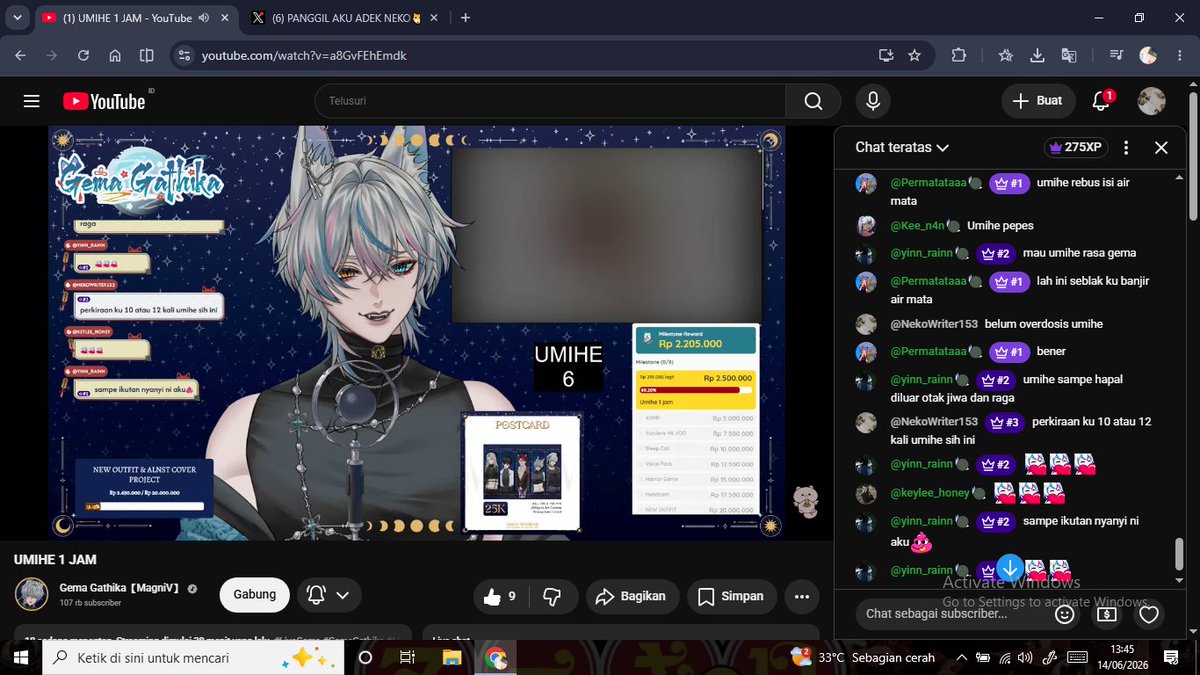Open Chrome reading mode book icon
Viewport: 1200px width, 675px height.
tap(146, 55)
